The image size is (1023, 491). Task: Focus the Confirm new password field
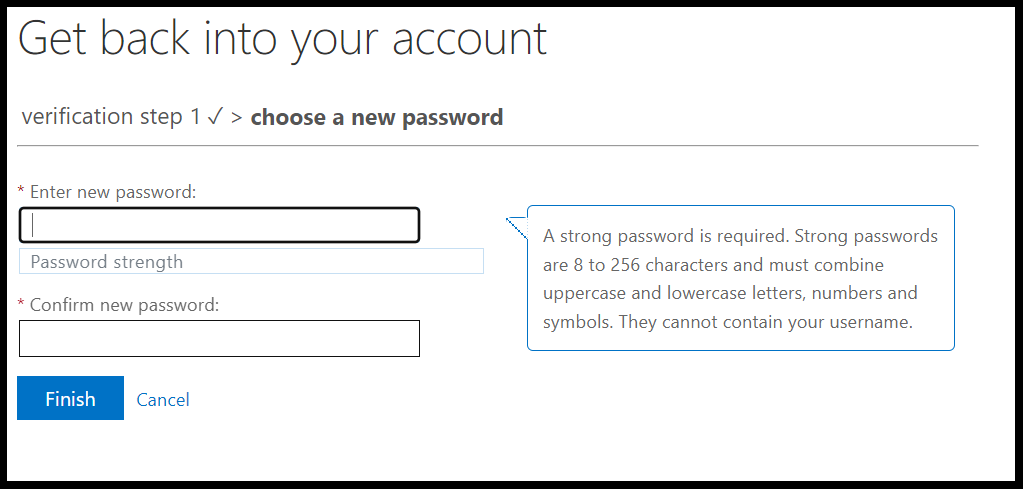click(219, 339)
